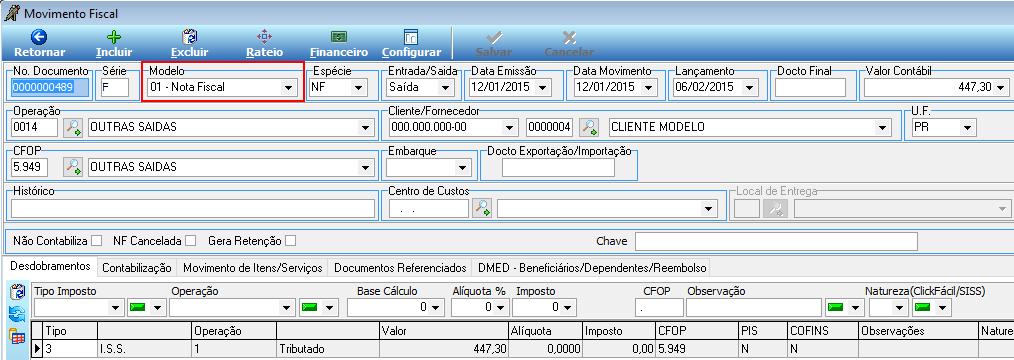This screenshot has height=360, width=1014.
Task: Click the Operação code field 0014
Action: tap(34, 127)
